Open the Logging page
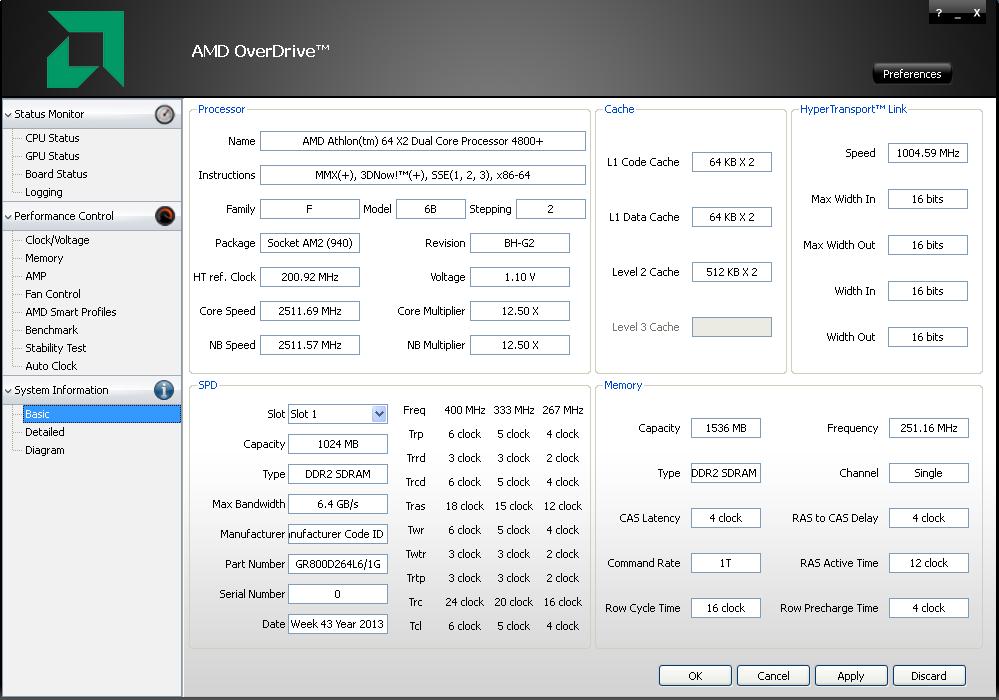999x700 pixels. [x=44, y=192]
